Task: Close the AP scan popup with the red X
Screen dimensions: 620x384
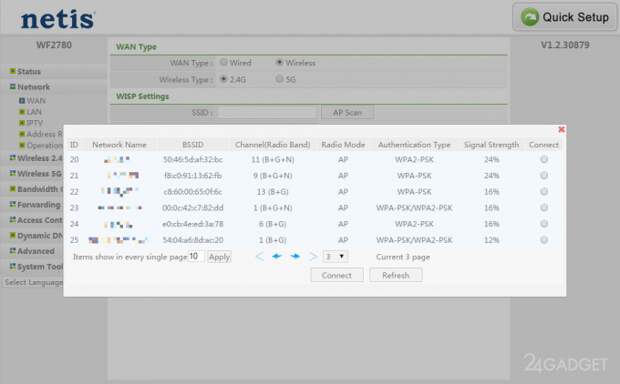Action: tap(561, 129)
